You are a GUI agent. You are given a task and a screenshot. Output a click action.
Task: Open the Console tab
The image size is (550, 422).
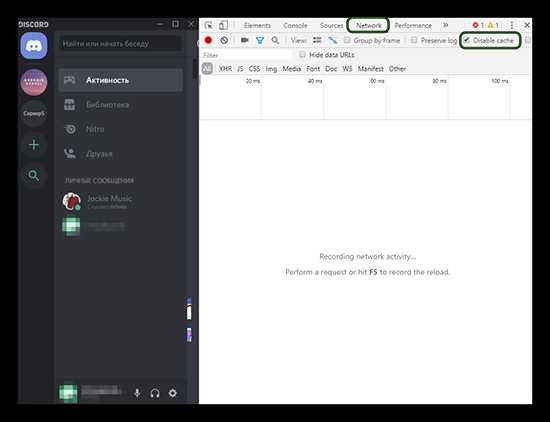295,26
